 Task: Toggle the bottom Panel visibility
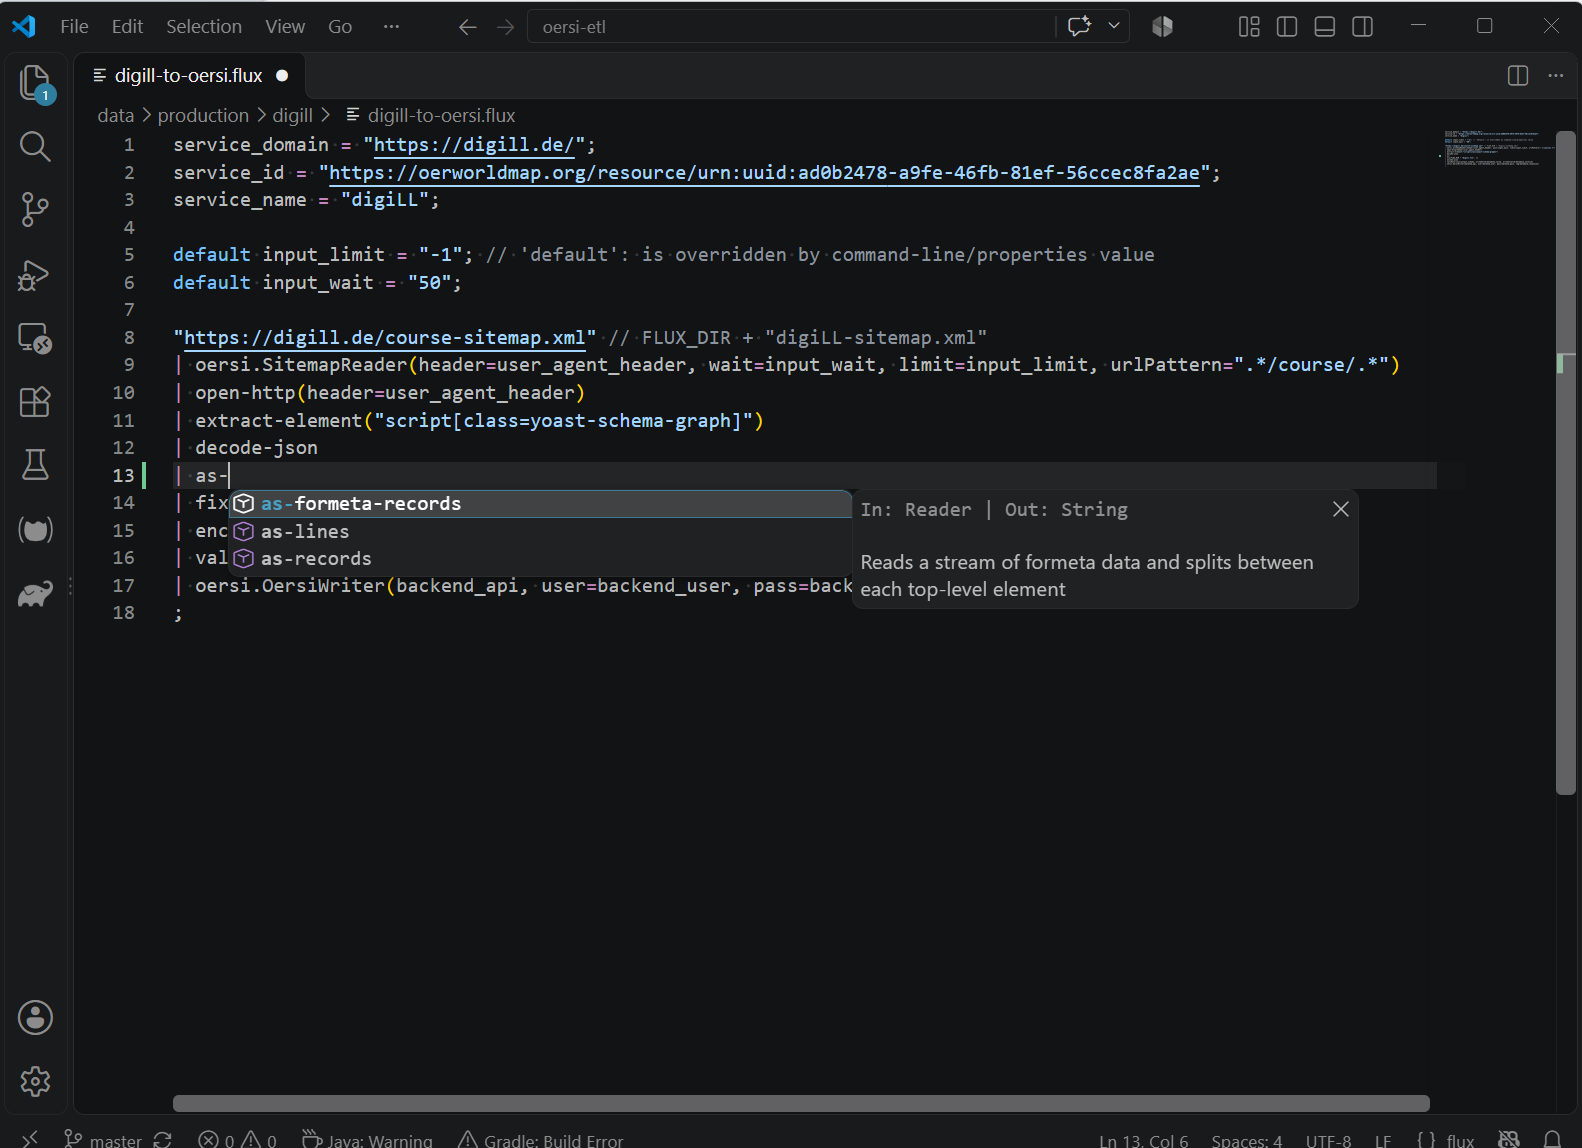(x=1325, y=27)
